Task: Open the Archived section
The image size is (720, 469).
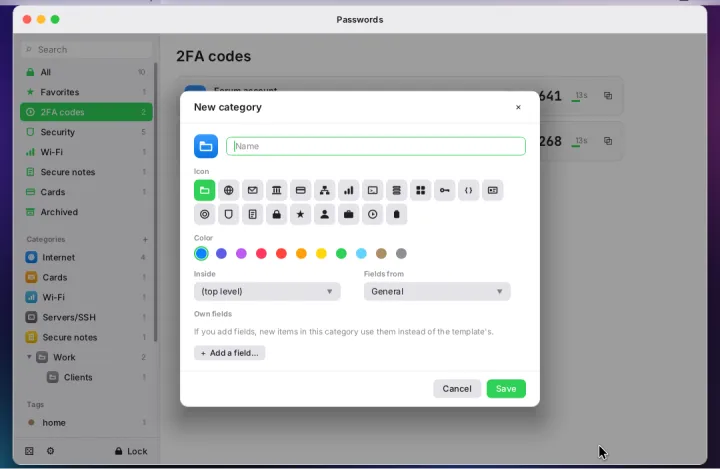Action: pos(86,212)
